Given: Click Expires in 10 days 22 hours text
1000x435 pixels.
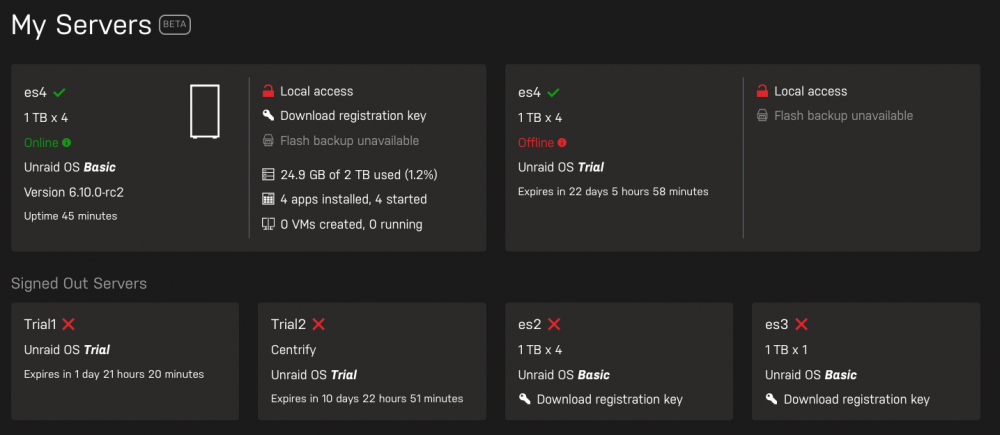Looking at the screenshot, I should click(x=367, y=399).
